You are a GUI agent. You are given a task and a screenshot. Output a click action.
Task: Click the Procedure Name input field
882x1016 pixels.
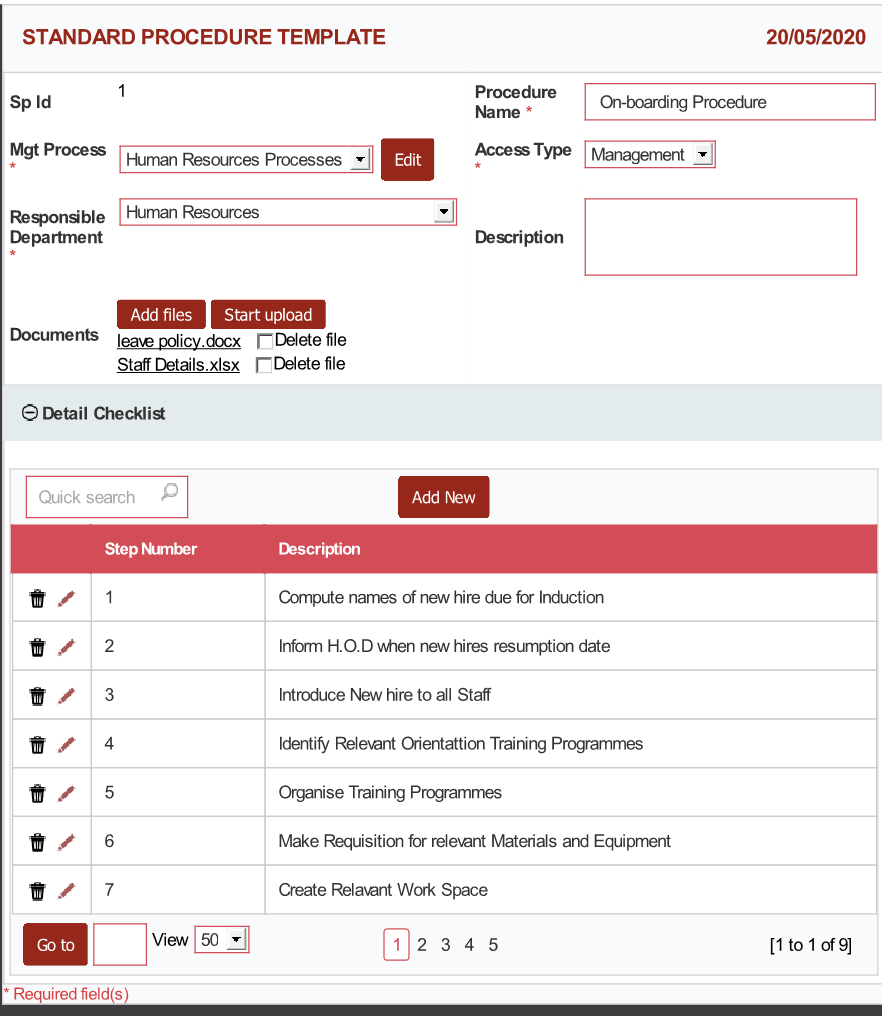click(x=729, y=102)
